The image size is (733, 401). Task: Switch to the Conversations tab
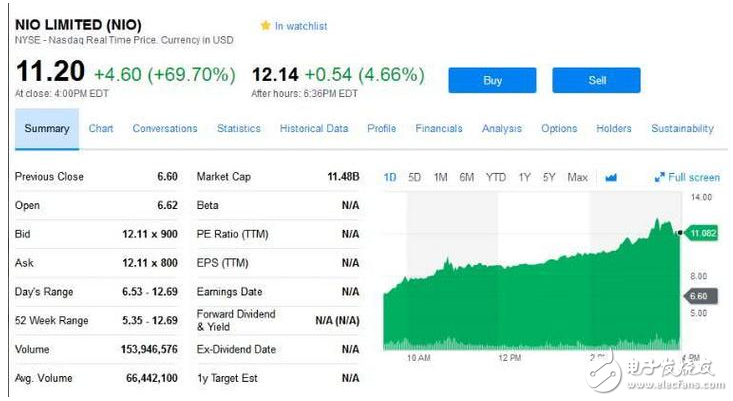point(165,129)
